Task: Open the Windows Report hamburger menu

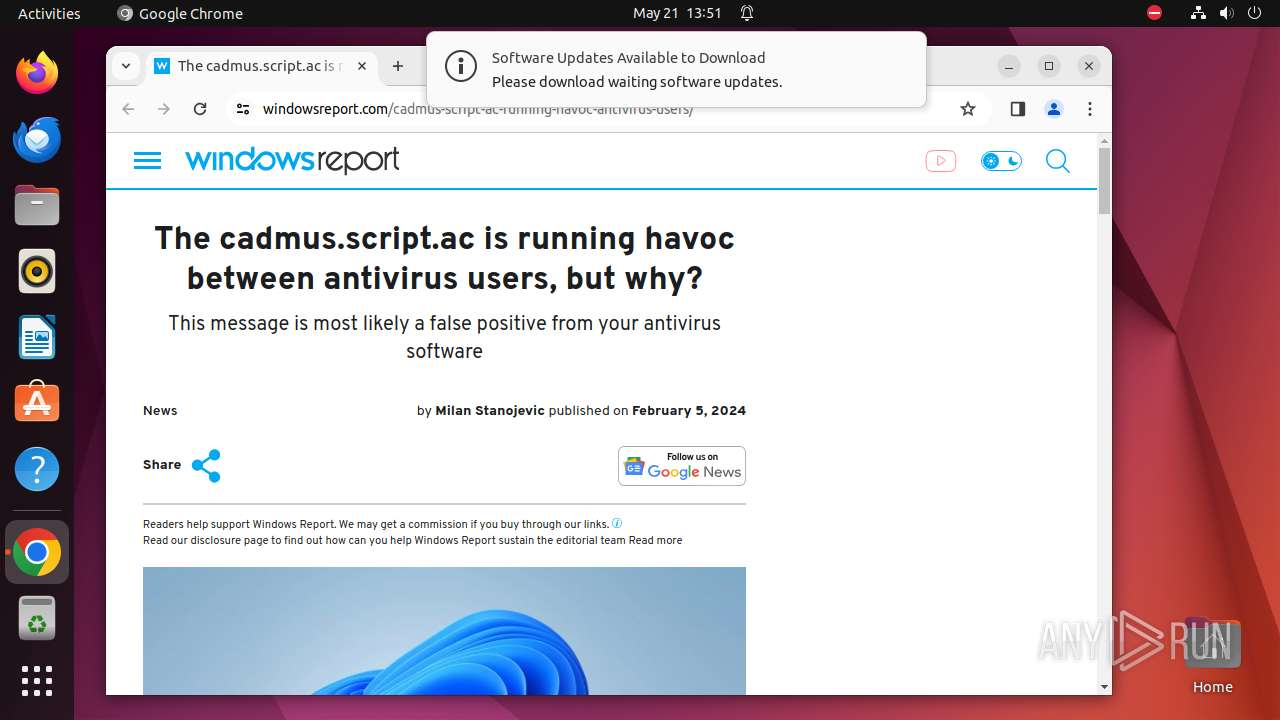Action: tap(147, 161)
